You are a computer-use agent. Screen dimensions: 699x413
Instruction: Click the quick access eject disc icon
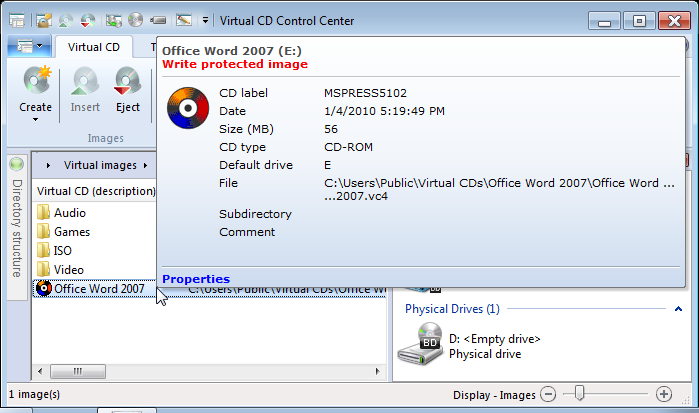coord(89,19)
